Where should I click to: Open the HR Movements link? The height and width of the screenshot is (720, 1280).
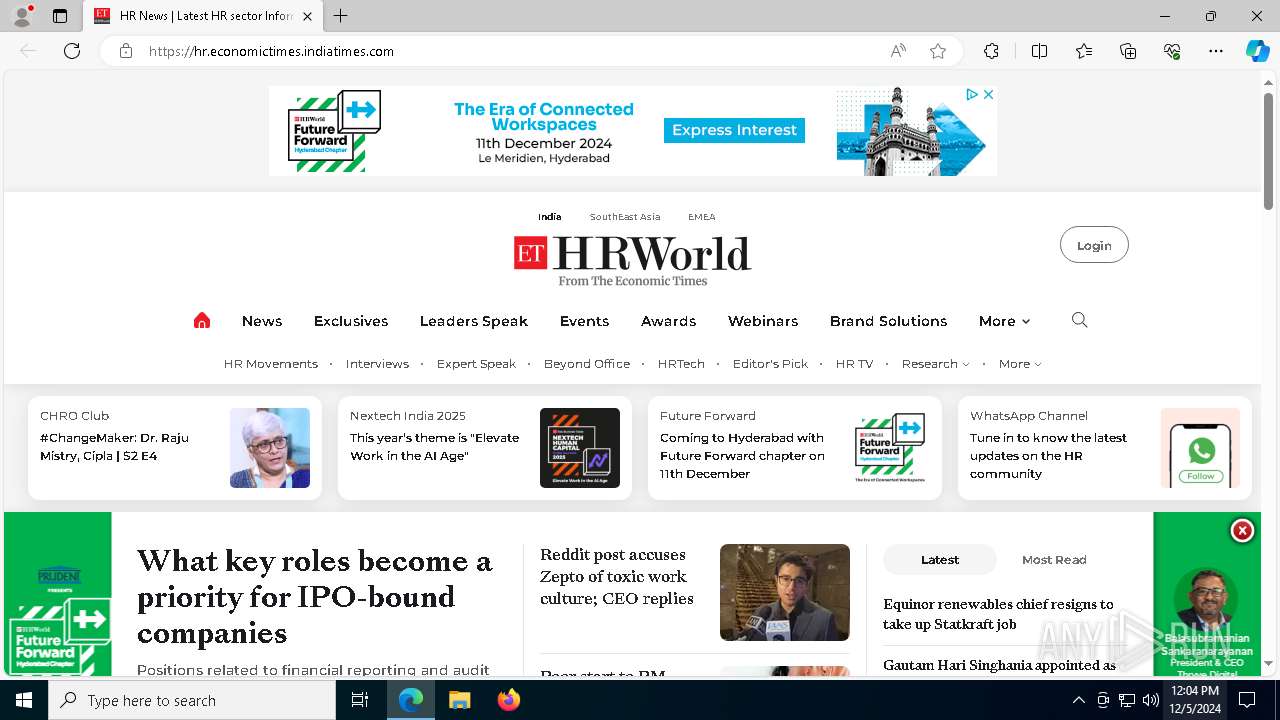click(271, 364)
